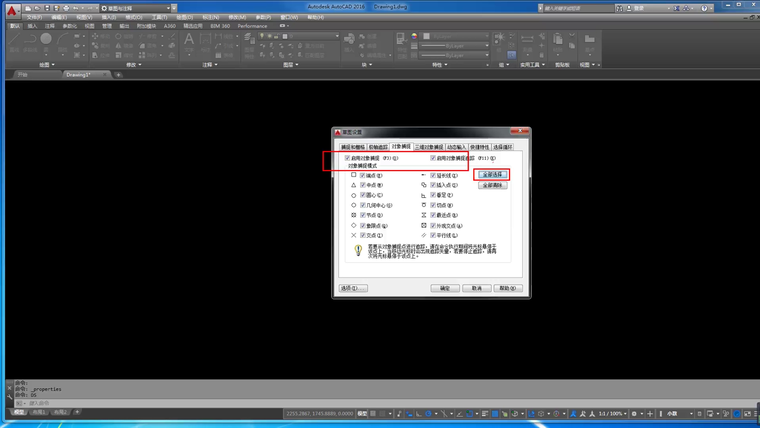Click the intersection X snap icon
Image resolution: width=760 pixels, height=428 pixels.
[354, 235]
